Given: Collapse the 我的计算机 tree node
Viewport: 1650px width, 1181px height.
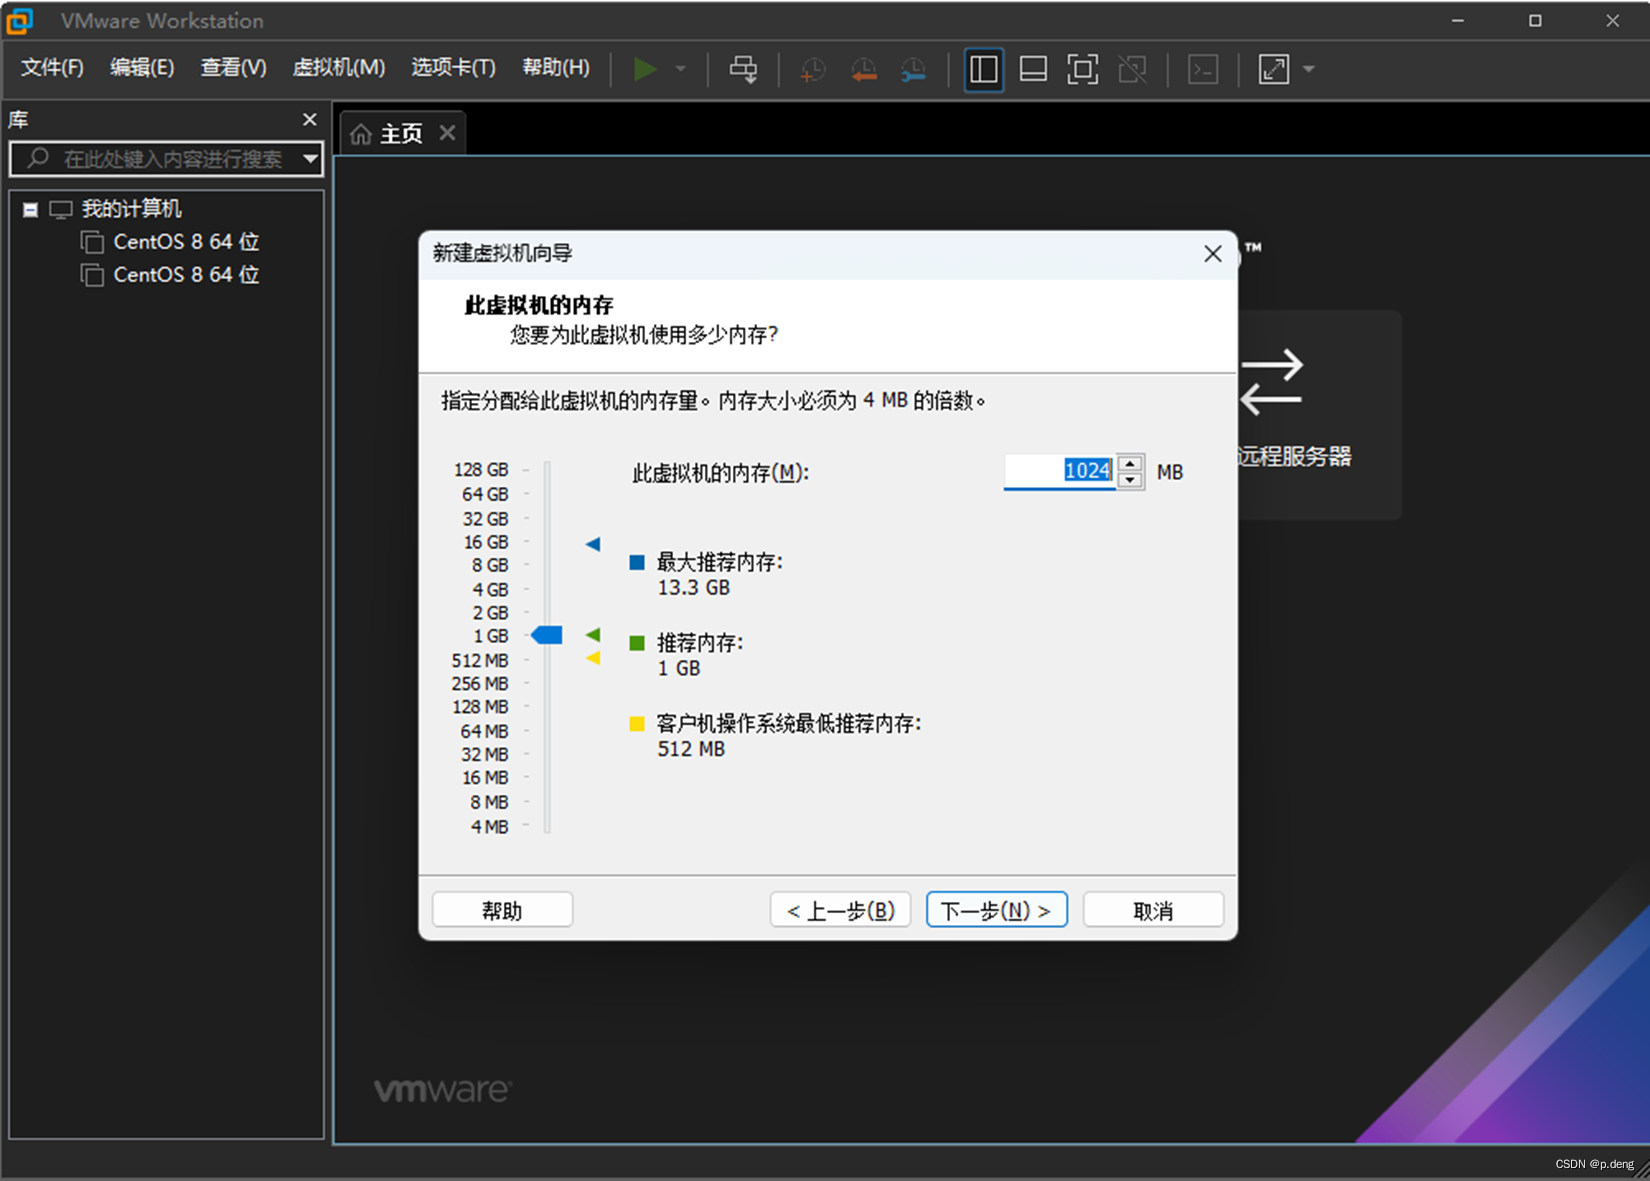Looking at the screenshot, I should point(31,209).
